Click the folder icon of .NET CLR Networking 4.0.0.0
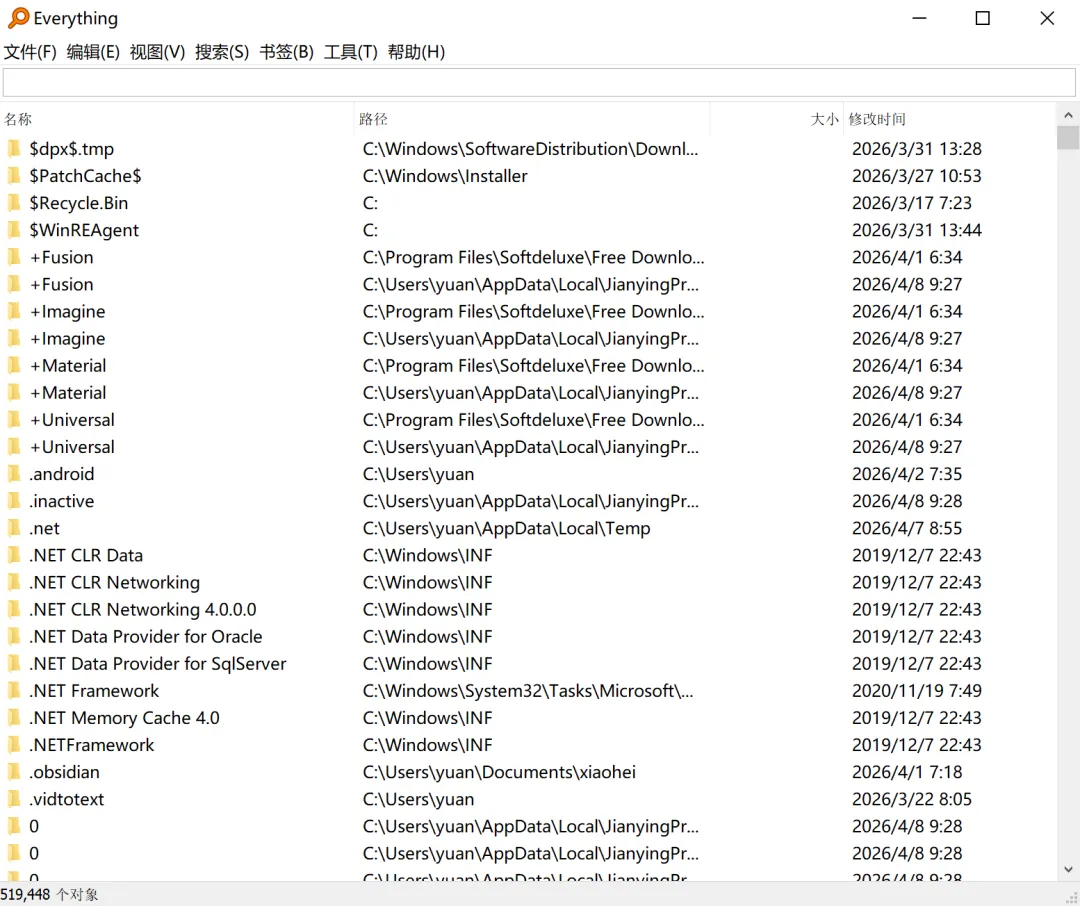Image resolution: width=1080 pixels, height=906 pixels. click(14, 610)
